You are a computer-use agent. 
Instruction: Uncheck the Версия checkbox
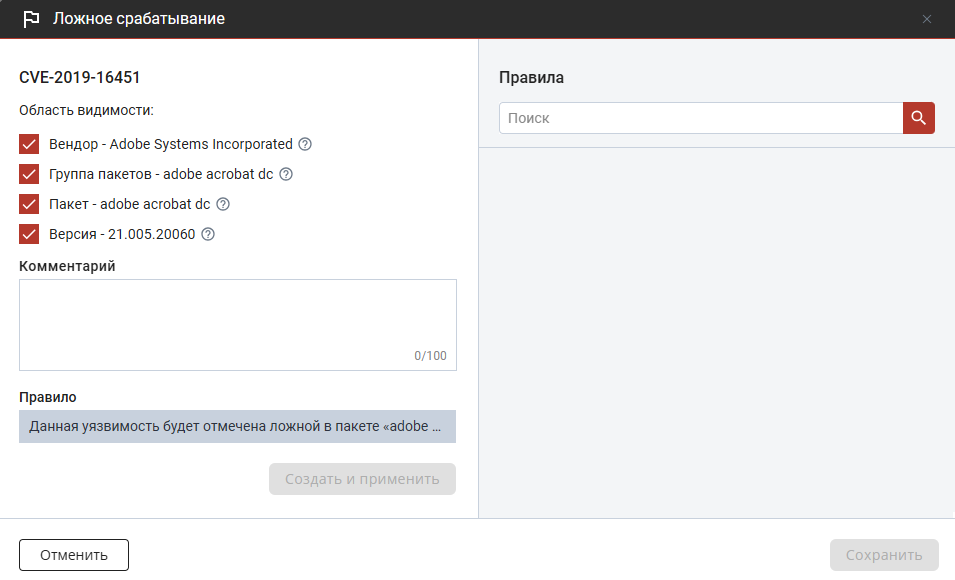click(x=29, y=234)
